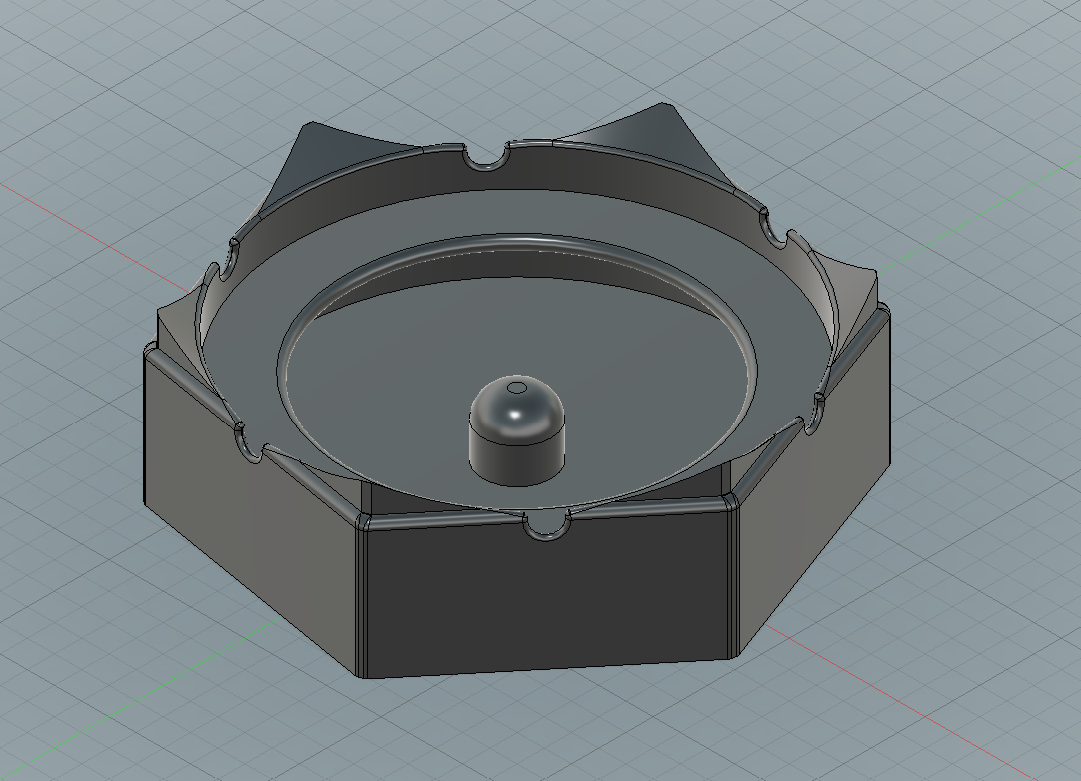Select the small circle atop the dome knob
Image resolution: width=1081 pixels, height=781 pixels.
[516, 388]
